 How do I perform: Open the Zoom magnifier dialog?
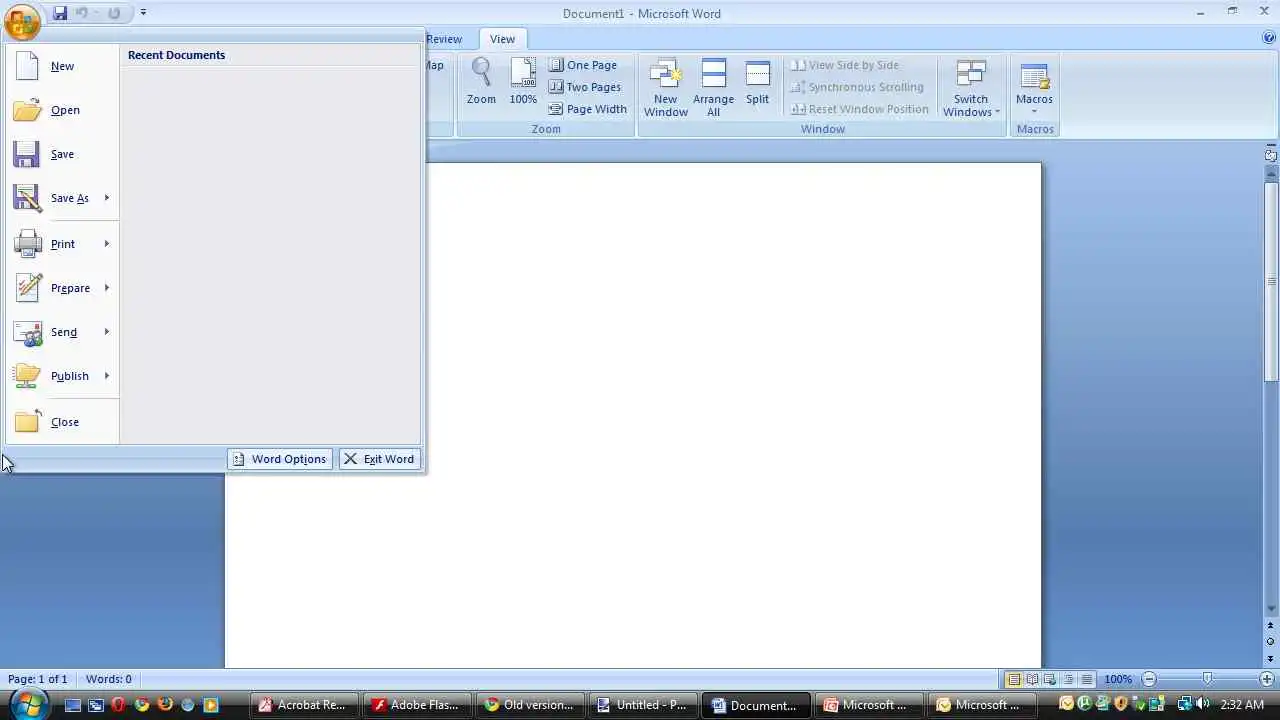click(x=481, y=82)
